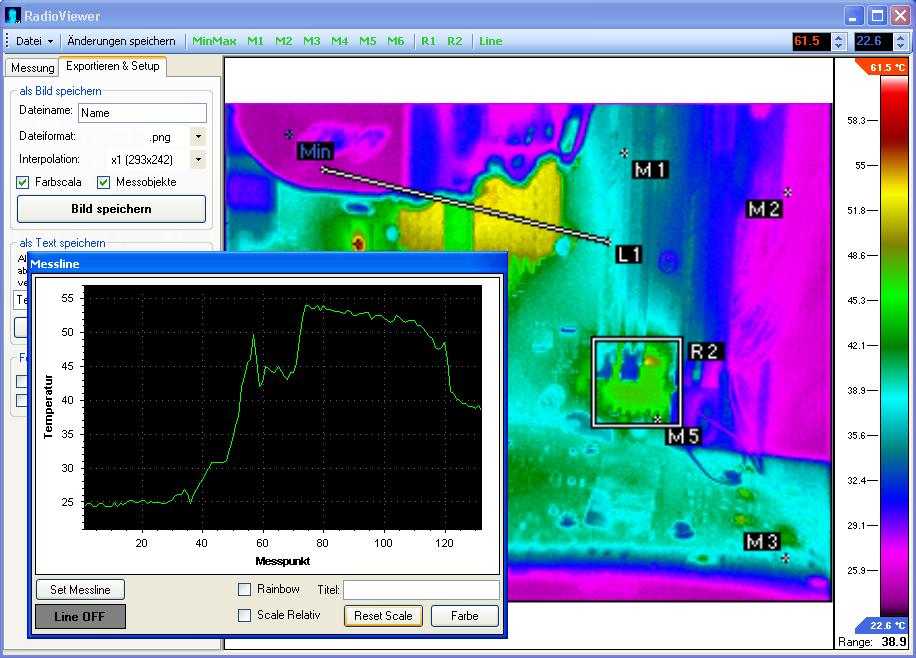Choose the M6 measuring point tool
This screenshot has height=658, width=916.
coord(396,41)
